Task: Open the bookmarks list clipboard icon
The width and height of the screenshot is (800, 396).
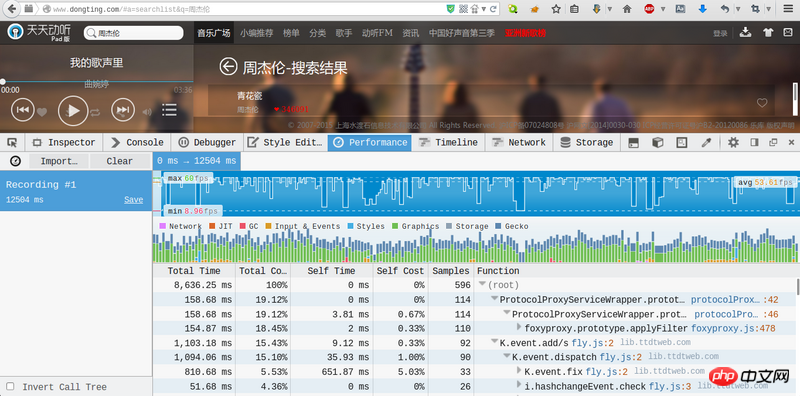Action: [574, 9]
